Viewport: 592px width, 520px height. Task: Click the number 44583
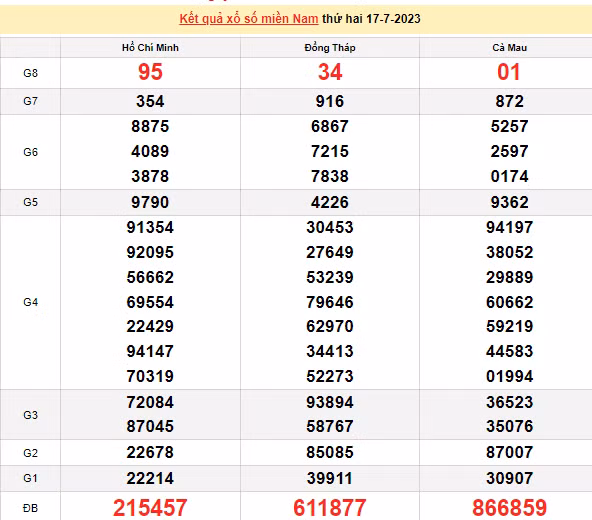tap(510, 351)
